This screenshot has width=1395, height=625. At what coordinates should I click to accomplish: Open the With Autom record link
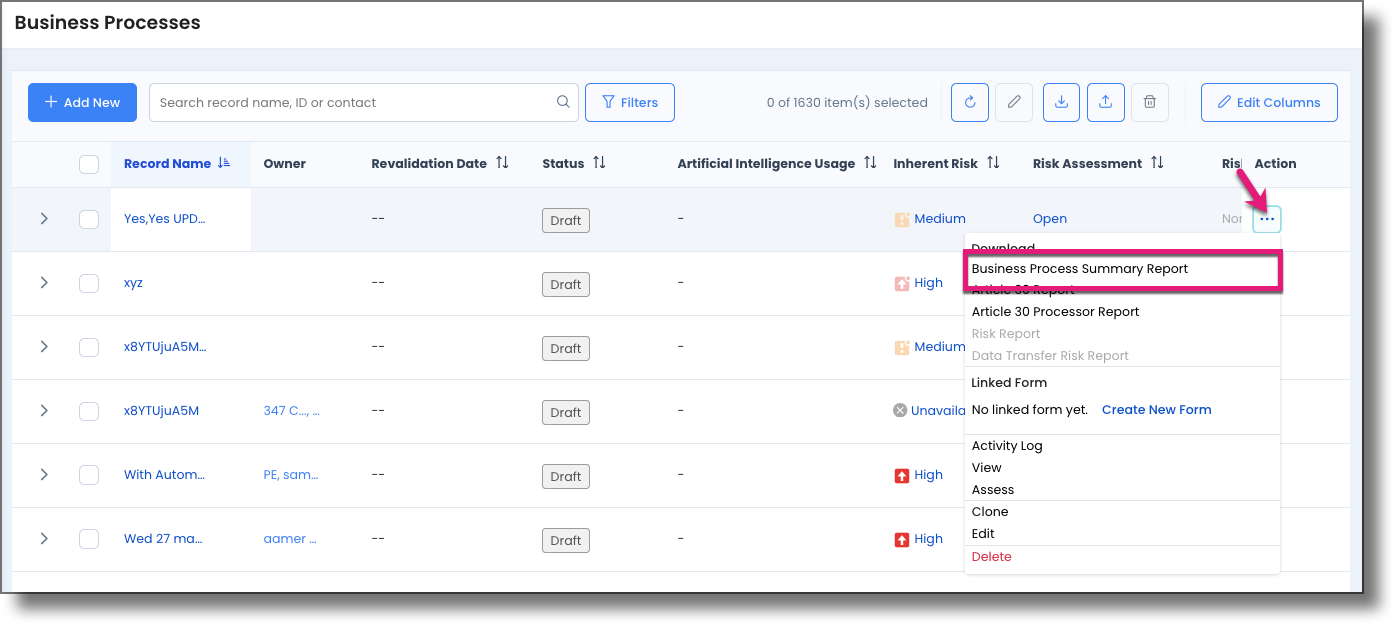click(x=164, y=475)
